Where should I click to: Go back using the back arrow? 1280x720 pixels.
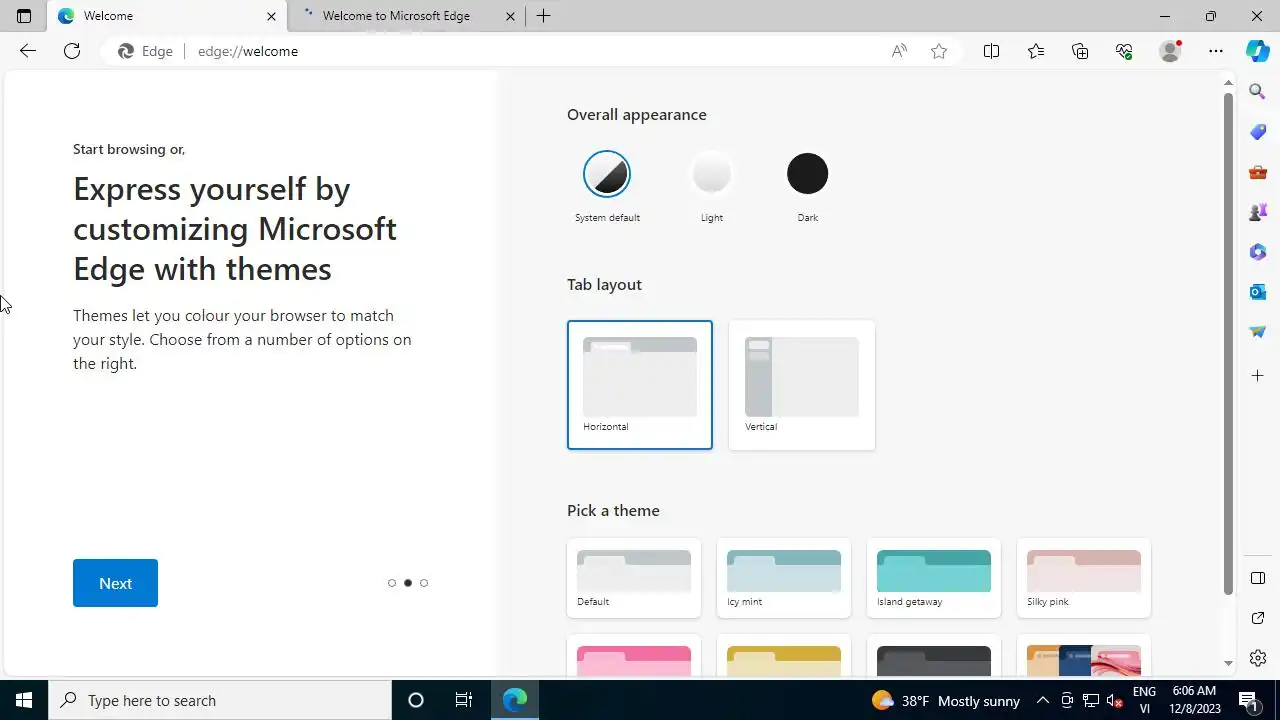(x=28, y=51)
